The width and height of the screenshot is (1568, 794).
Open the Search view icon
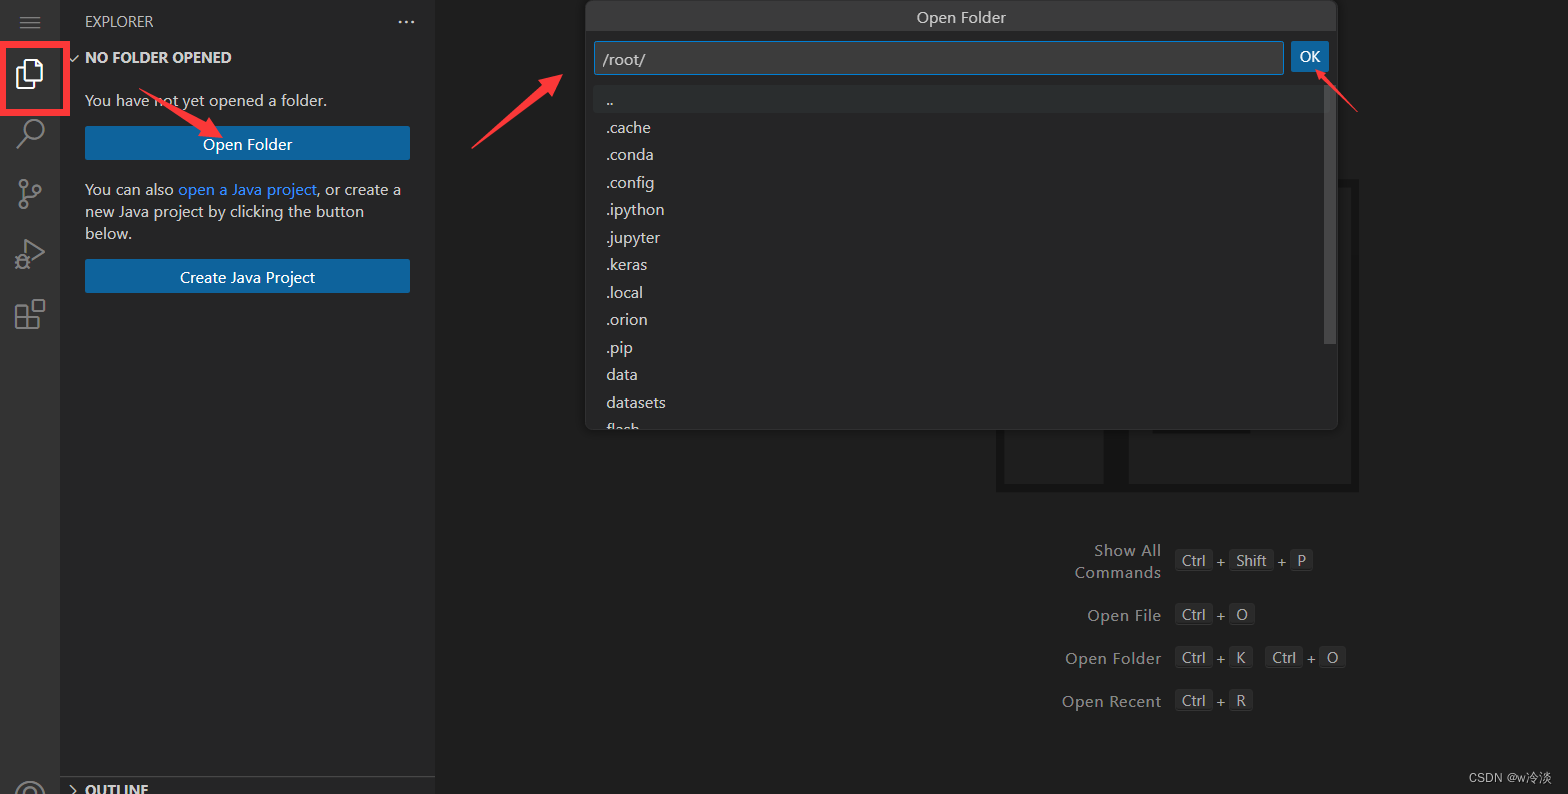(30, 134)
